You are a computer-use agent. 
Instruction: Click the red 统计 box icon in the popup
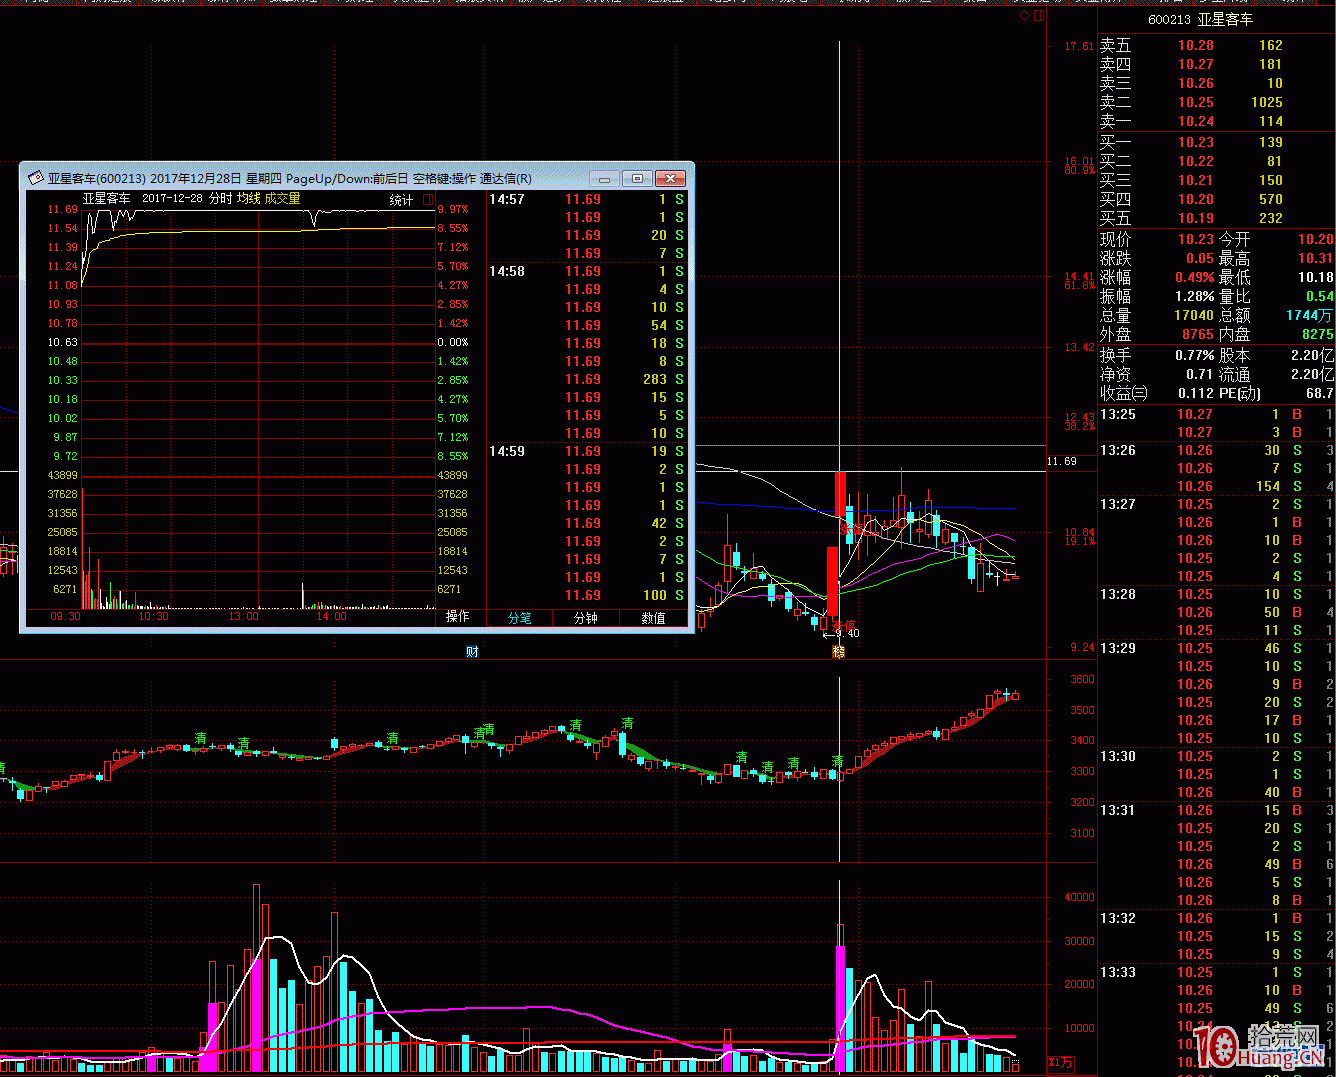pyautogui.click(x=428, y=200)
